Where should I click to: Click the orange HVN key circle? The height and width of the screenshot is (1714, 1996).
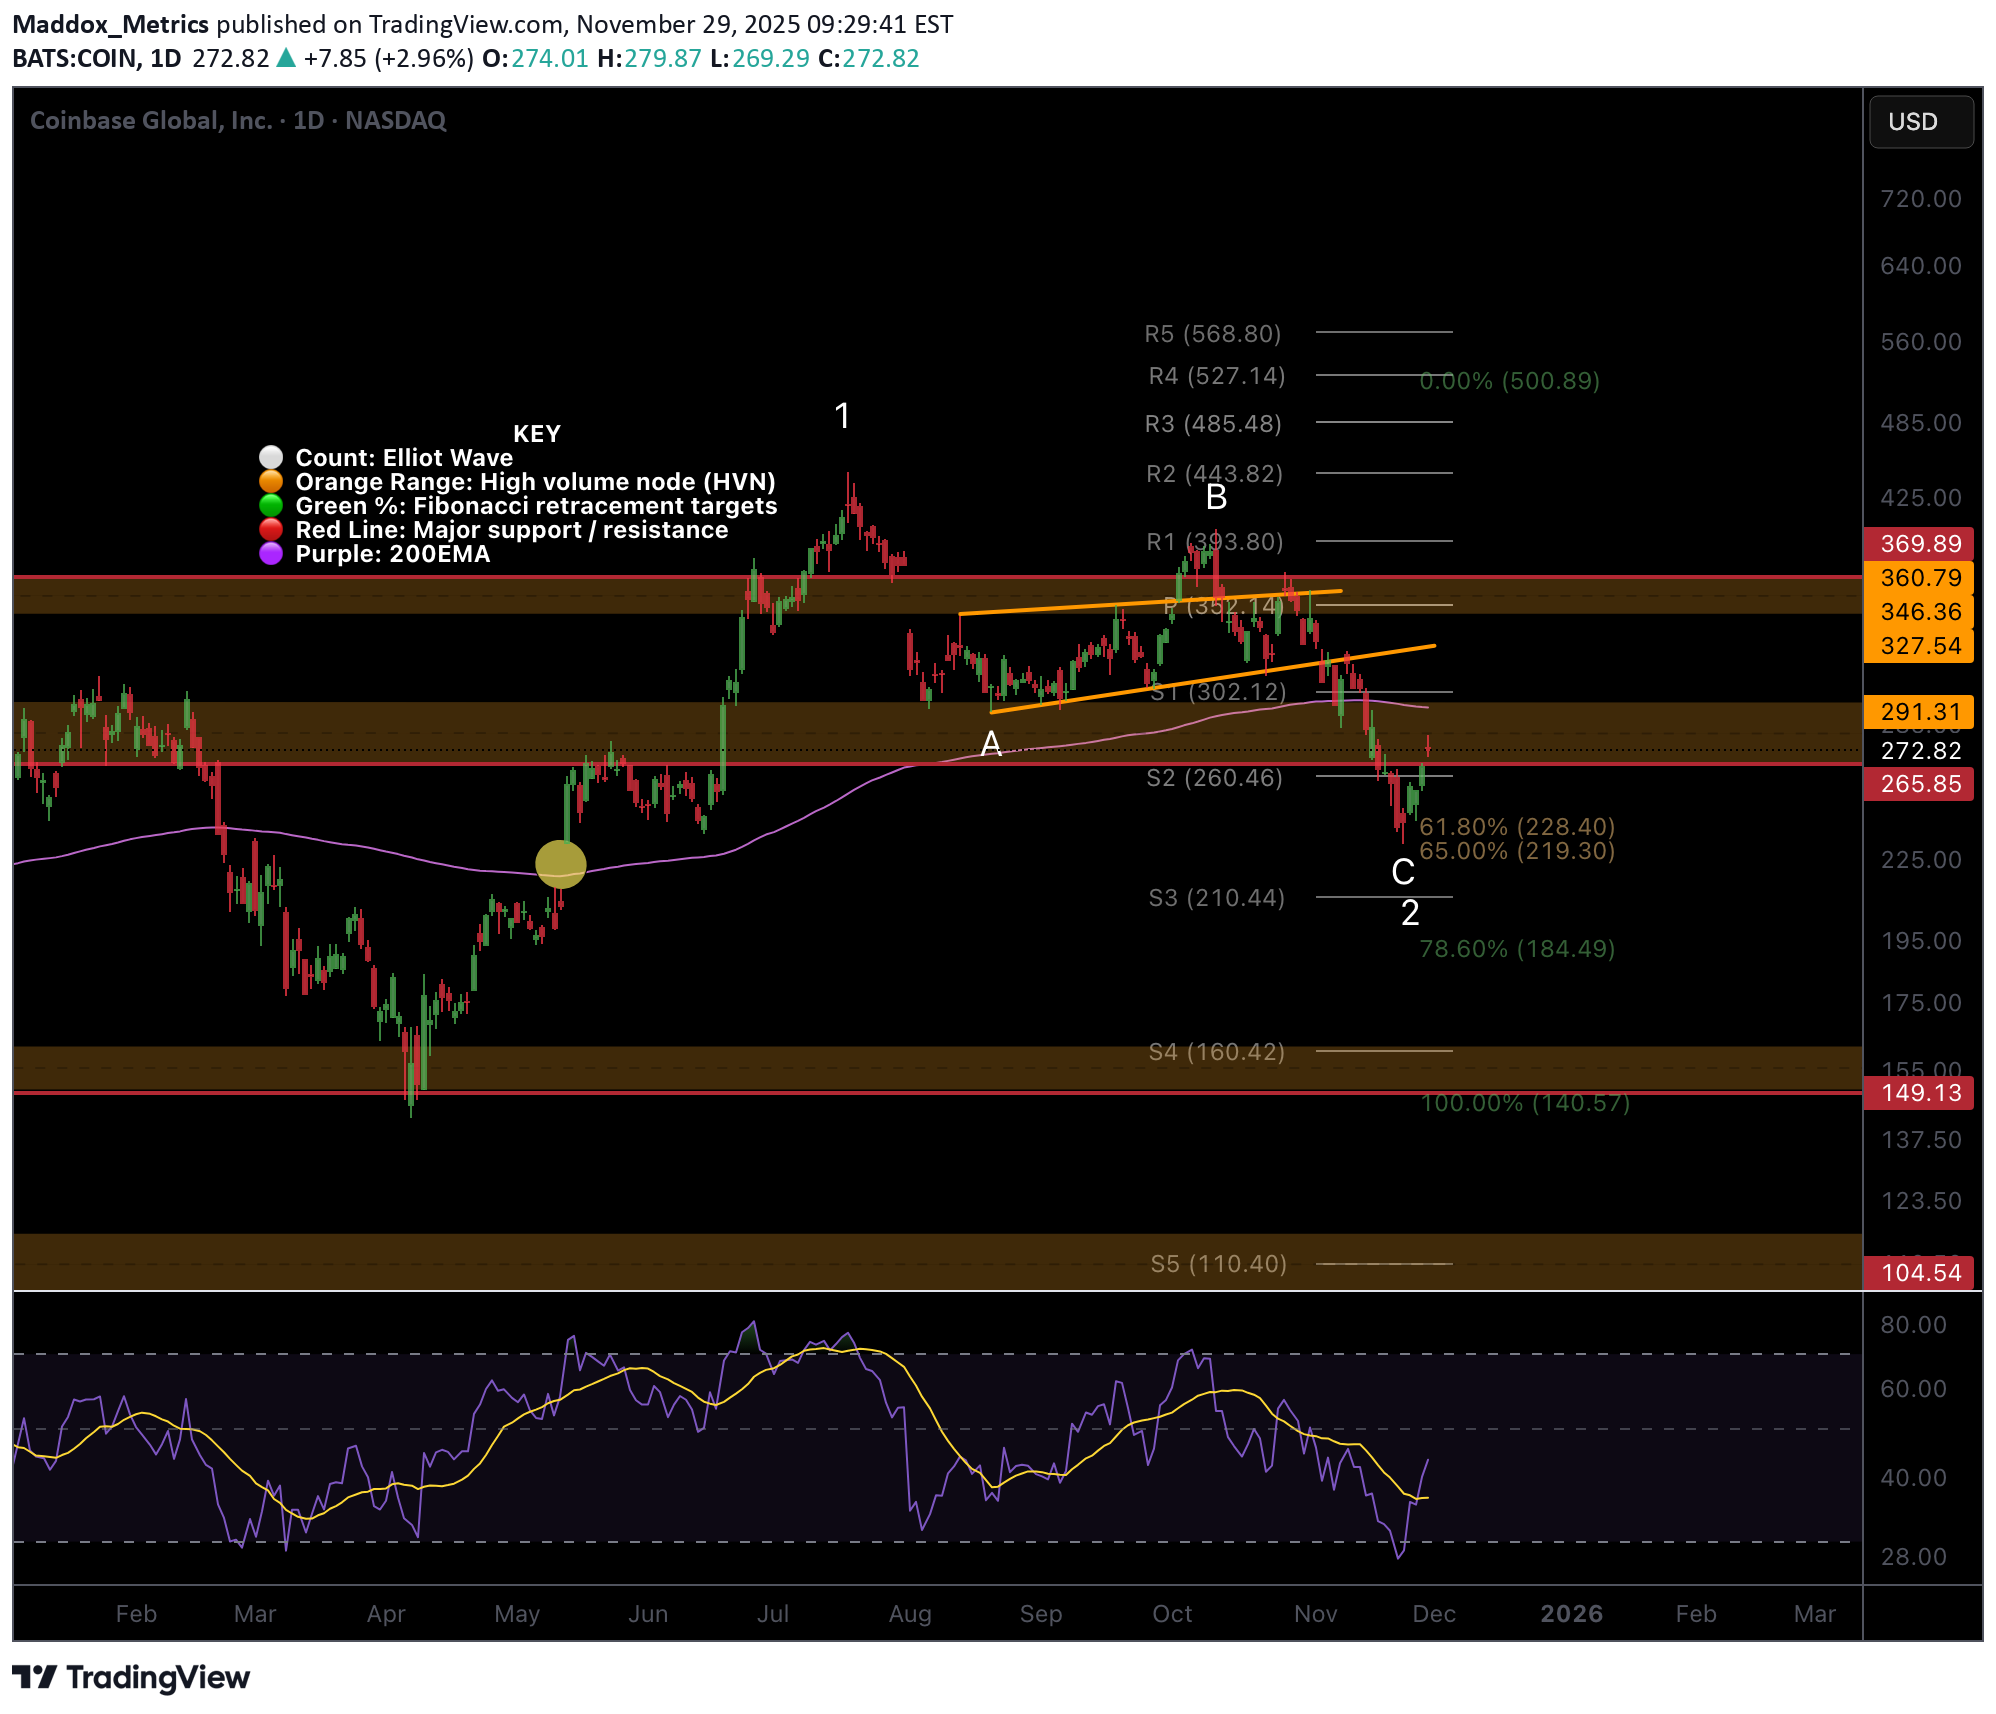point(271,482)
